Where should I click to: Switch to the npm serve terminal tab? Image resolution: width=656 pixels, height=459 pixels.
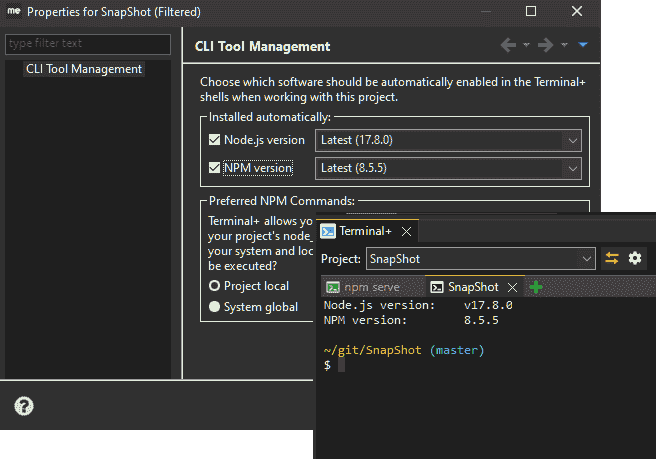[372, 287]
